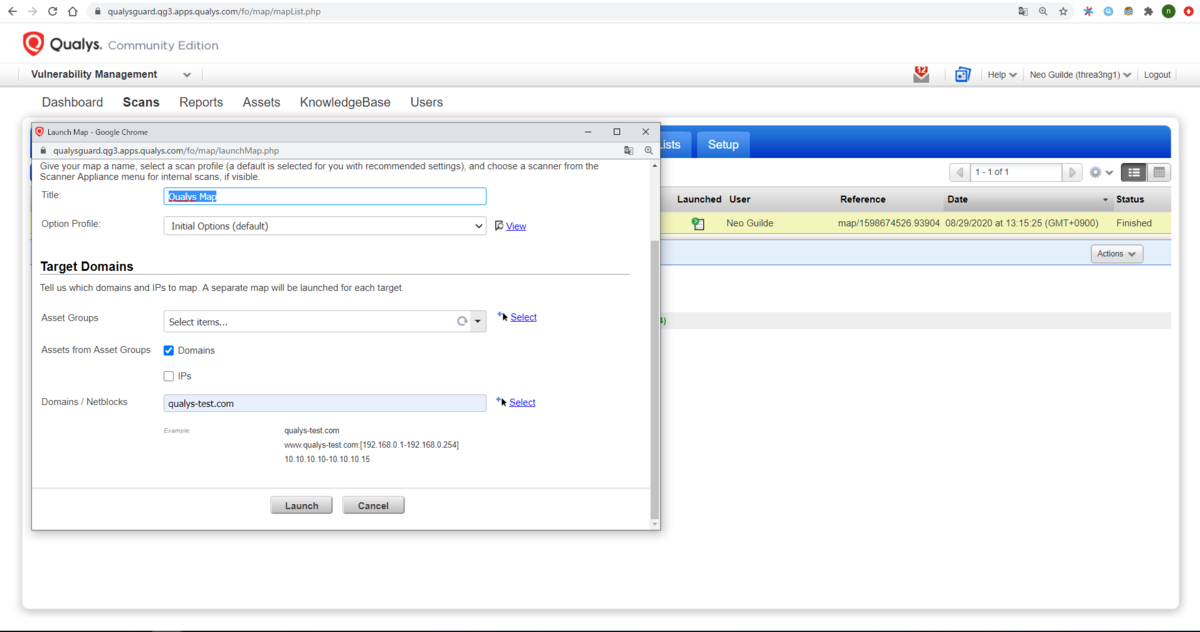The width and height of the screenshot is (1200, 632).
Task: Click the Finished status cell
Action: coord(1134,223)
